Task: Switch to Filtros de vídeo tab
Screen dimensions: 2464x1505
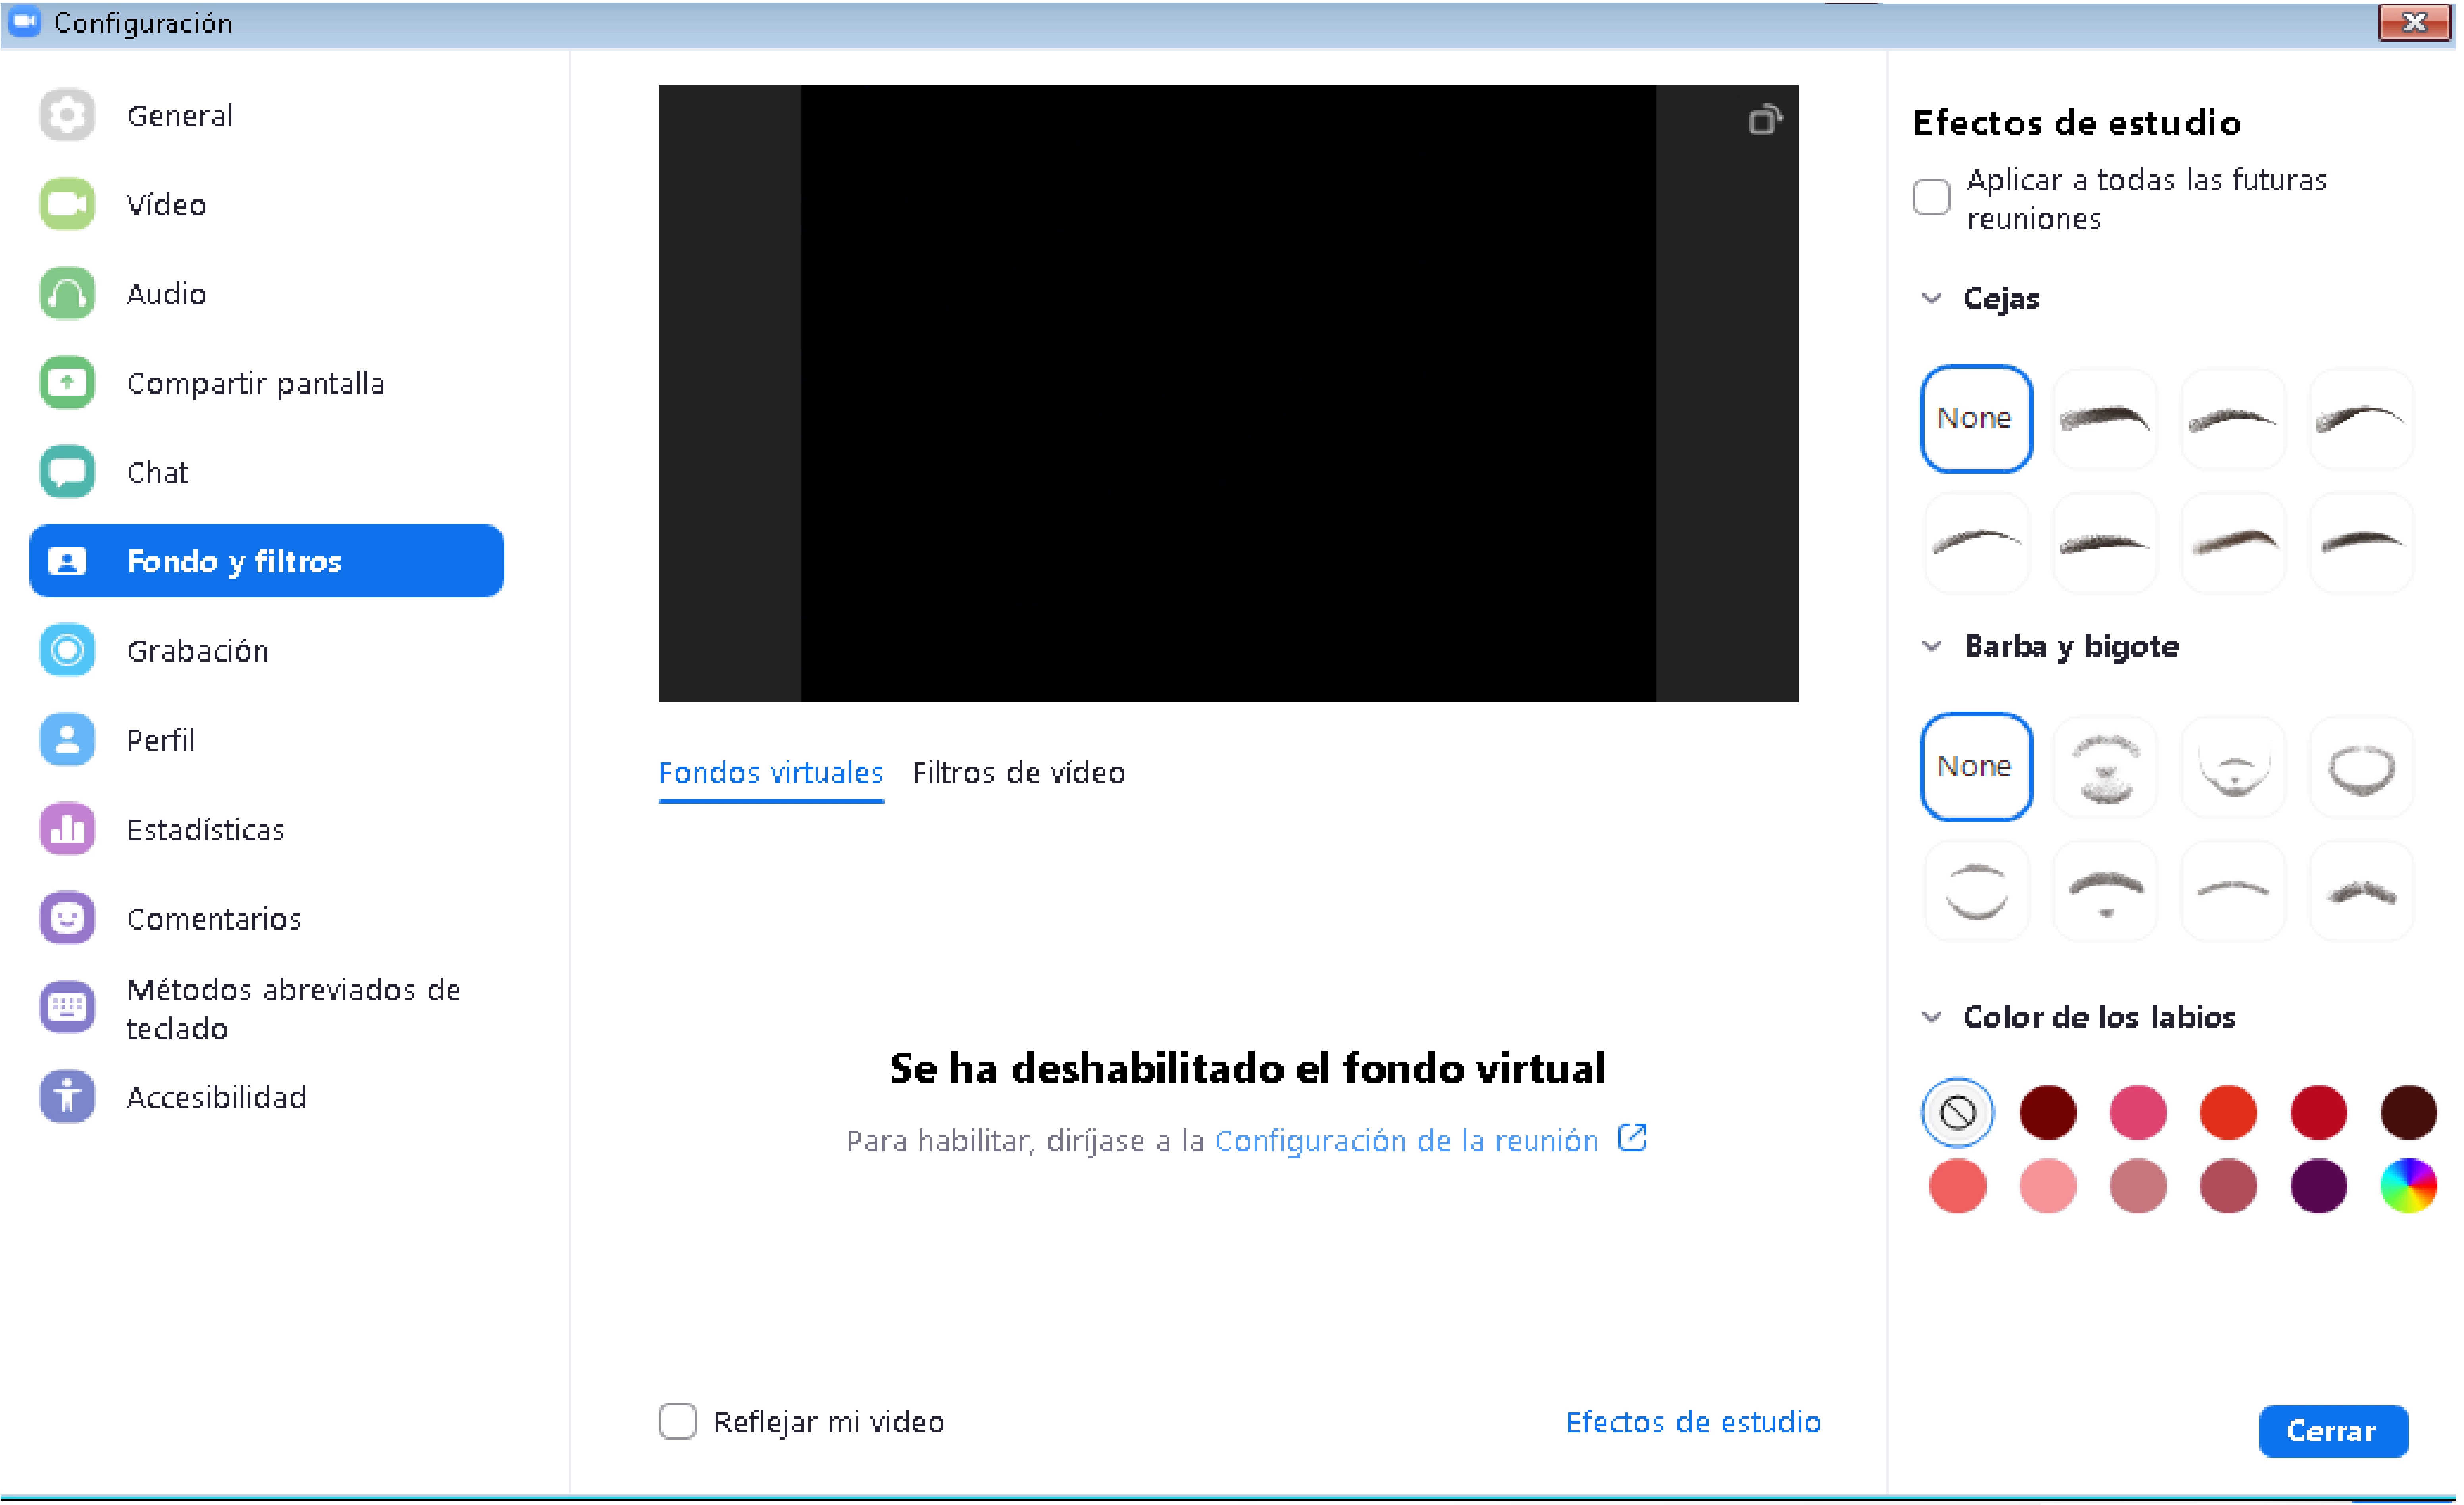Action: tap(1018, 773)
